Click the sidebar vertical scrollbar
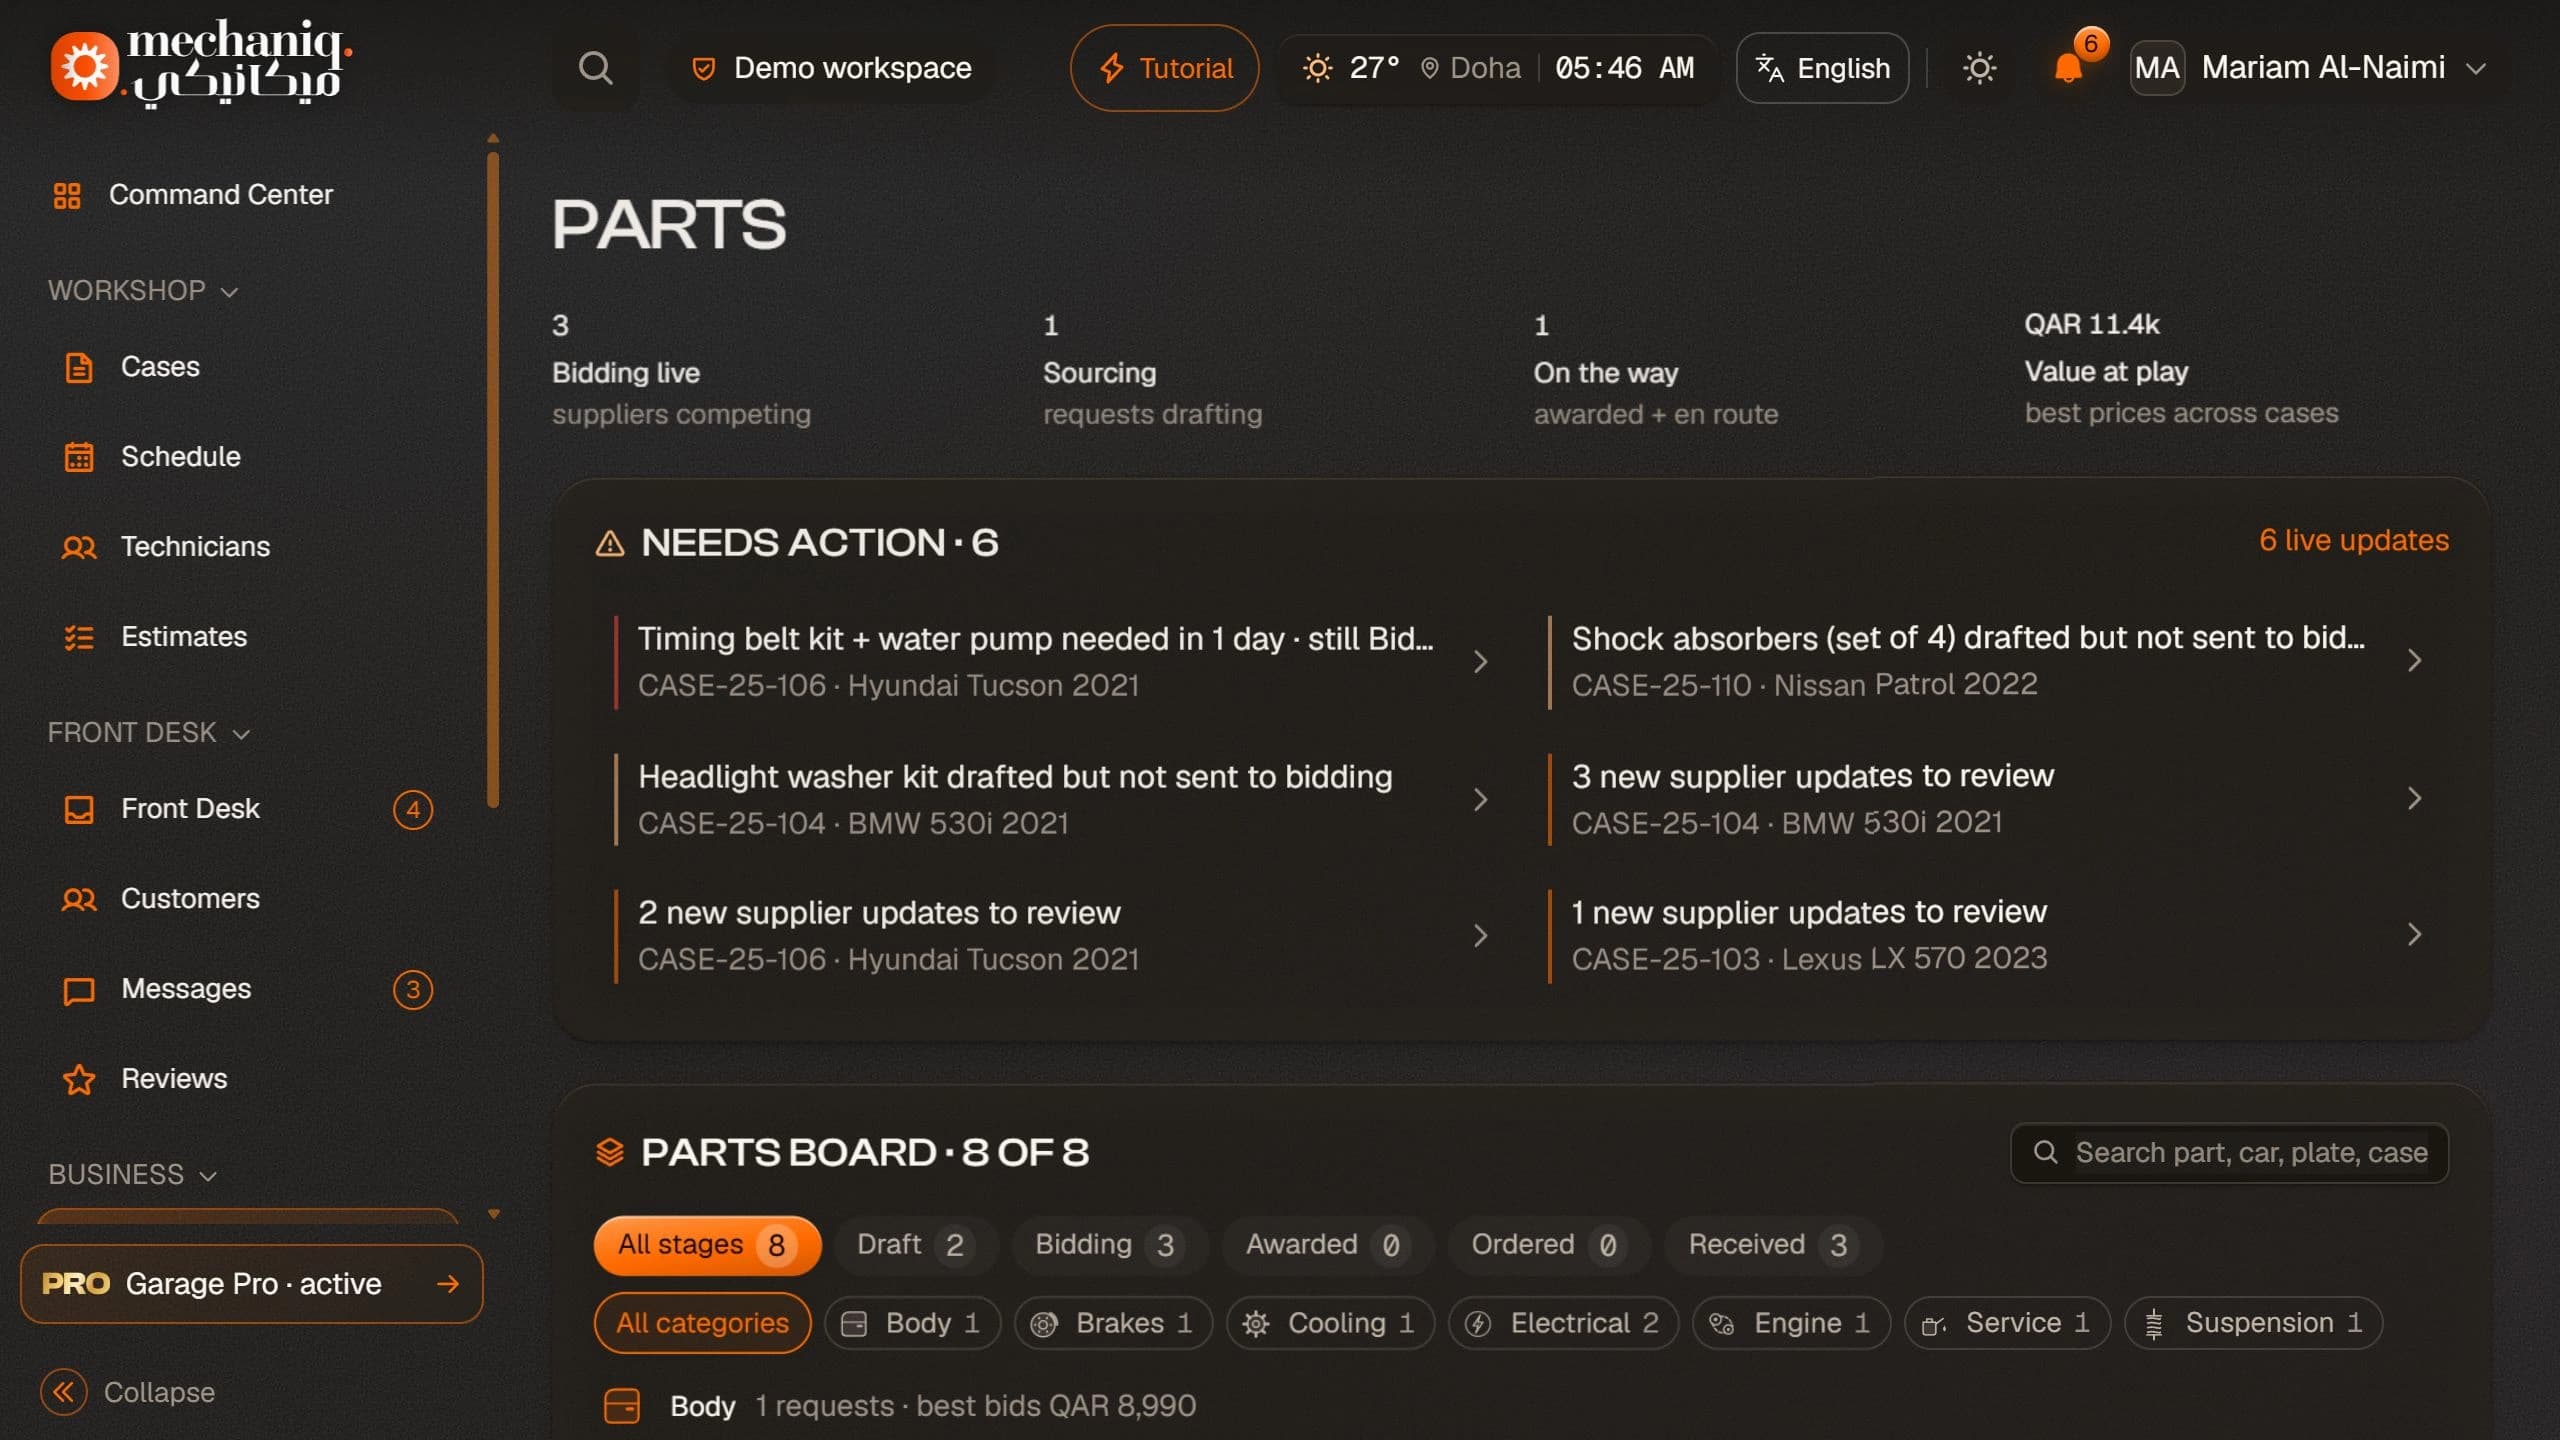 tap(493, 480)
